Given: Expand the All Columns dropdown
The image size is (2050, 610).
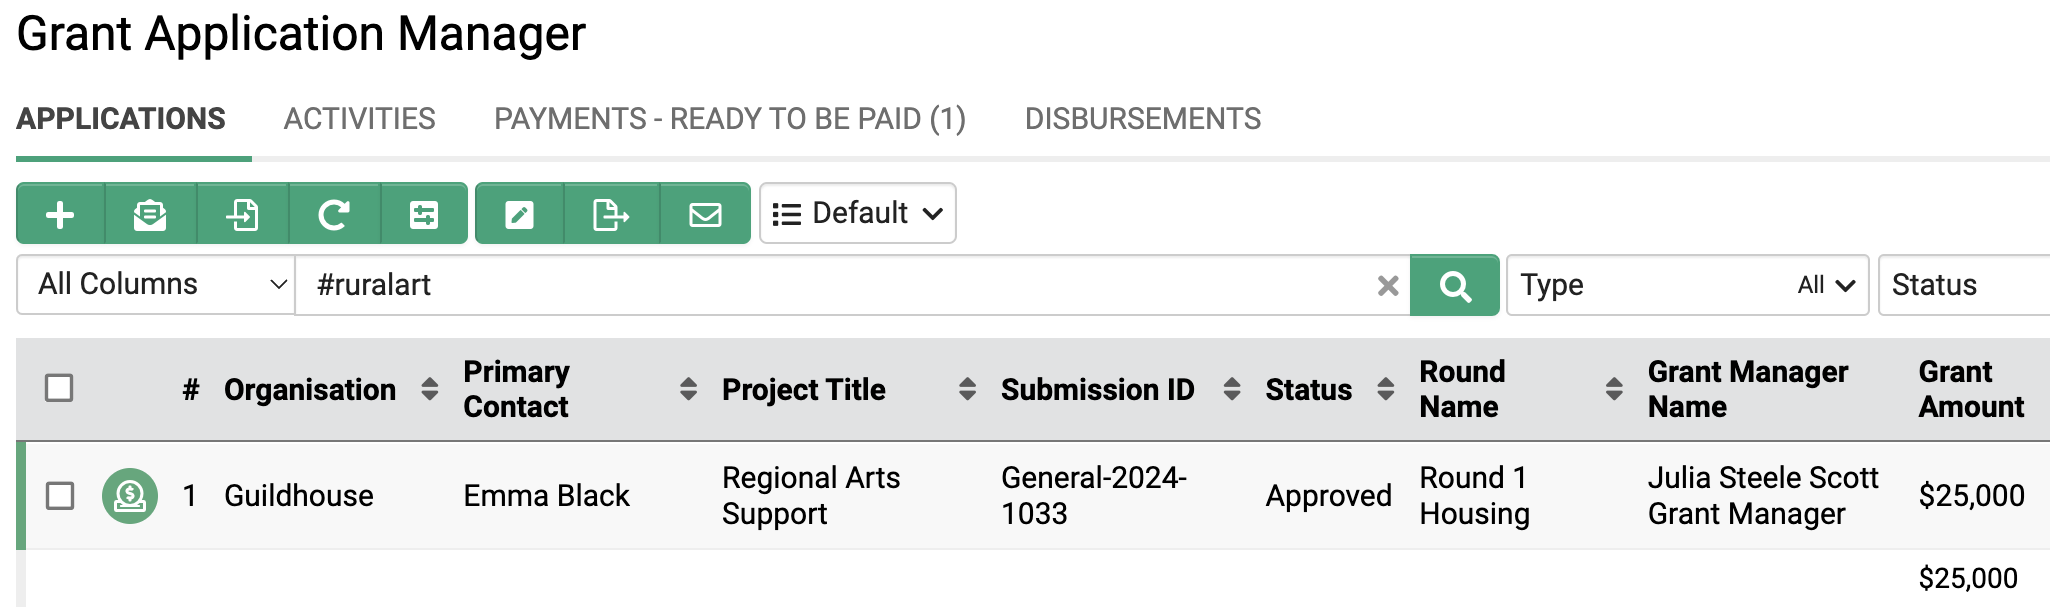Looking at the screenshot, I should click(x=156, y=286).
